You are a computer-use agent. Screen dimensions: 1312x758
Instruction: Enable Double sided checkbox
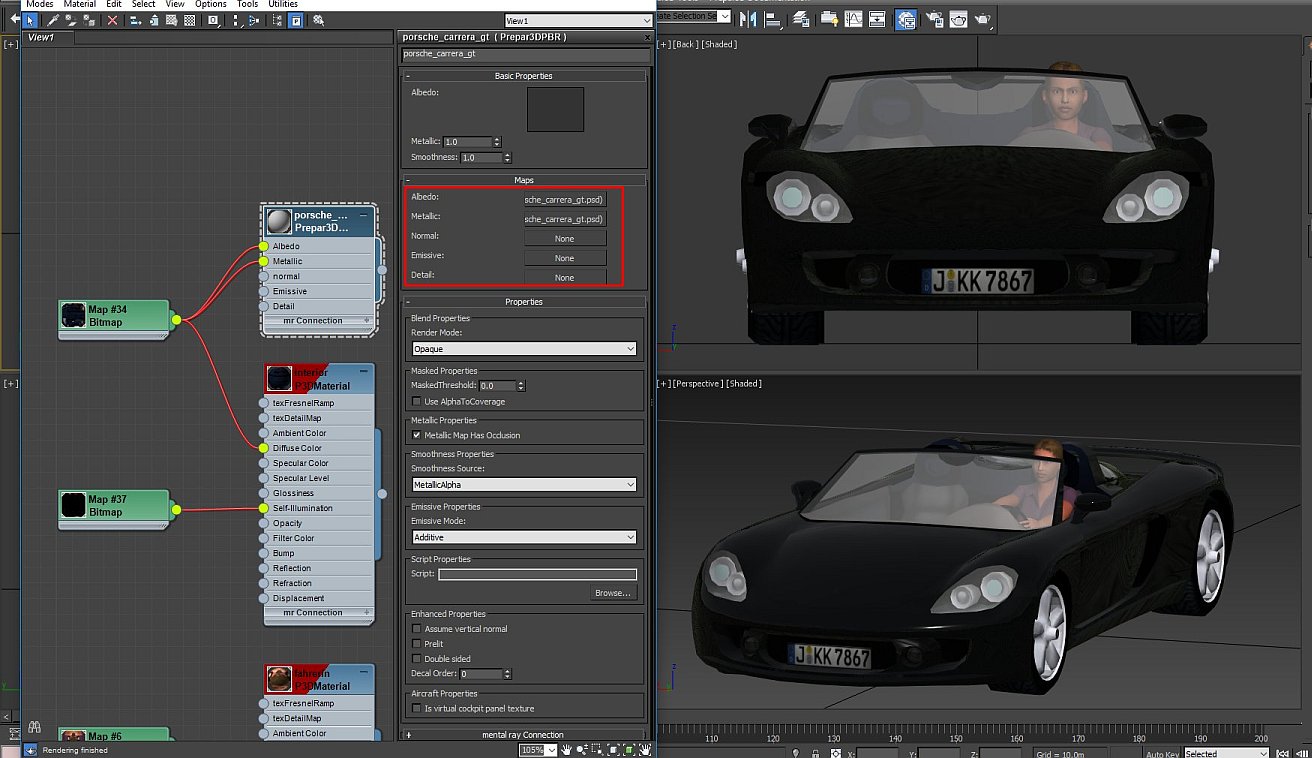tap(416, 659)
